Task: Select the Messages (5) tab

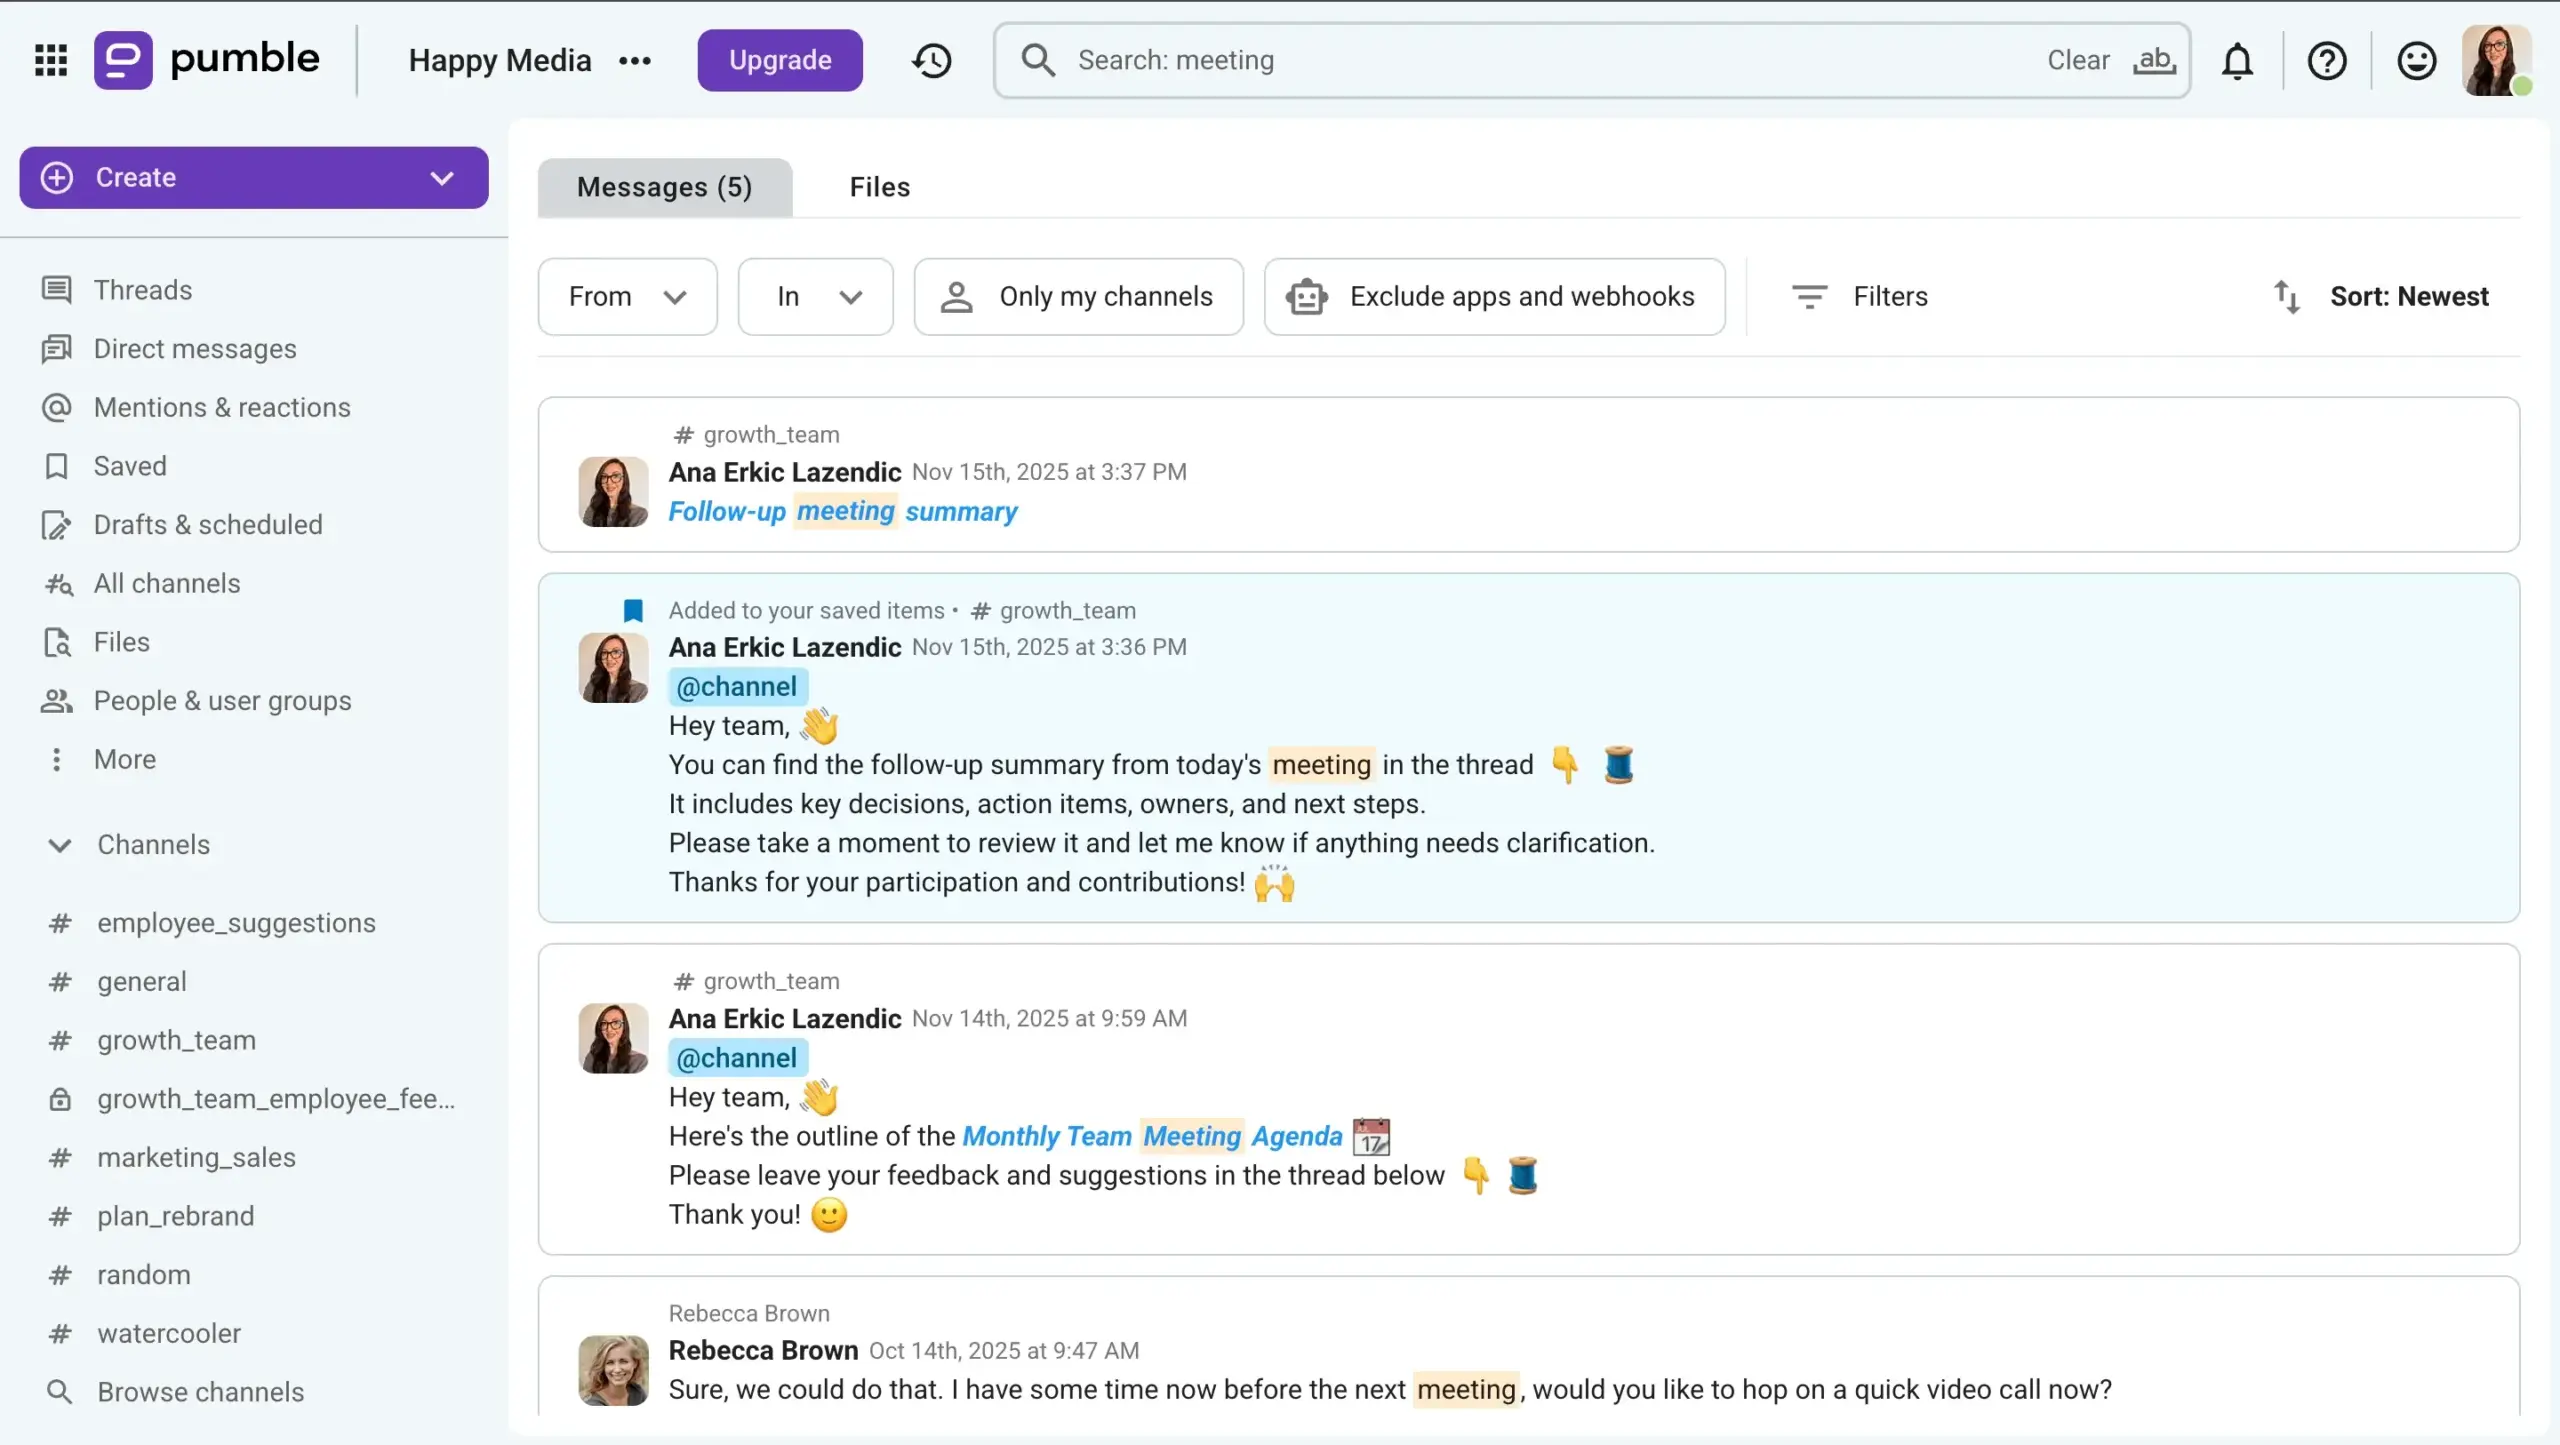Action: (x=664, y=187)
